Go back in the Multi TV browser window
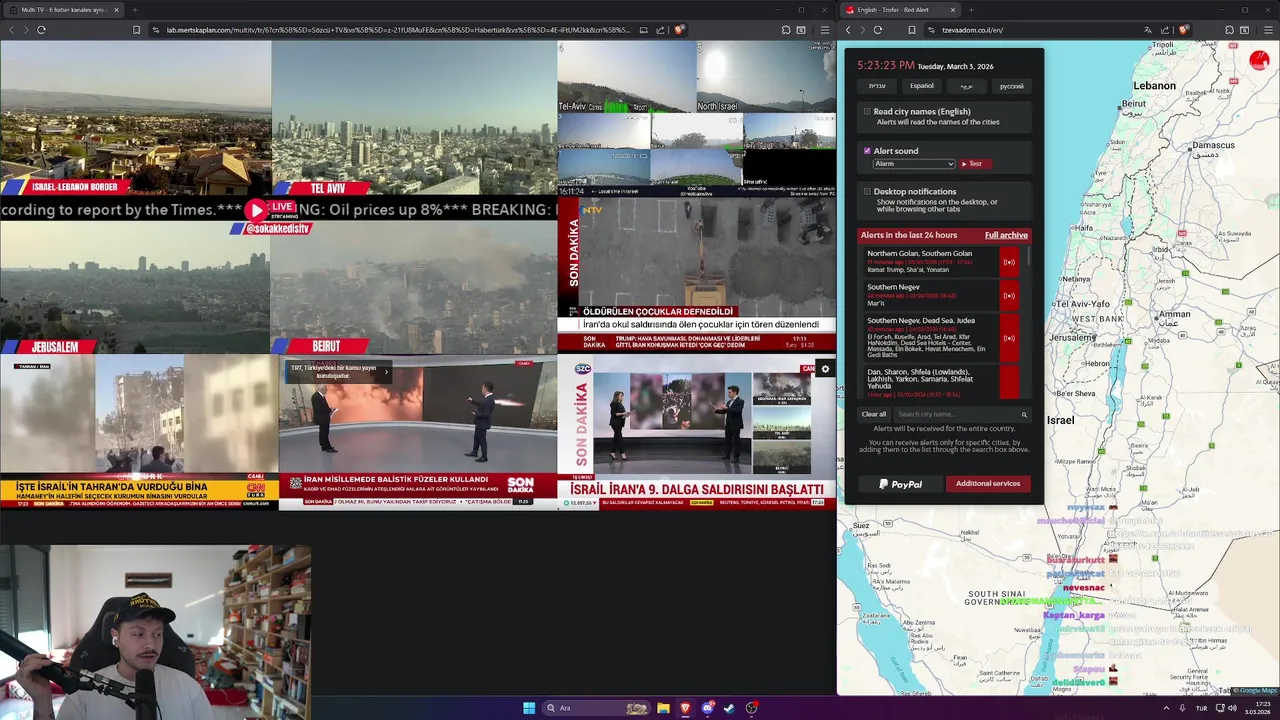 [x=11, y=30]
